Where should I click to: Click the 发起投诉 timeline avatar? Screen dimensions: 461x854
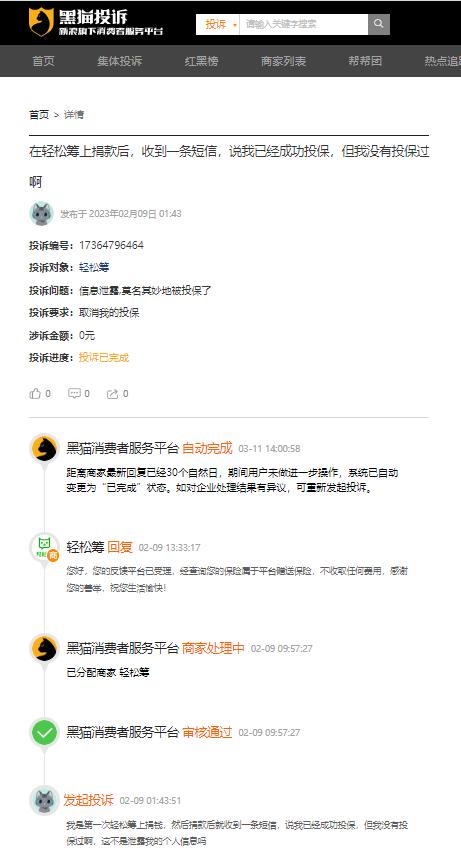[44, 800]
